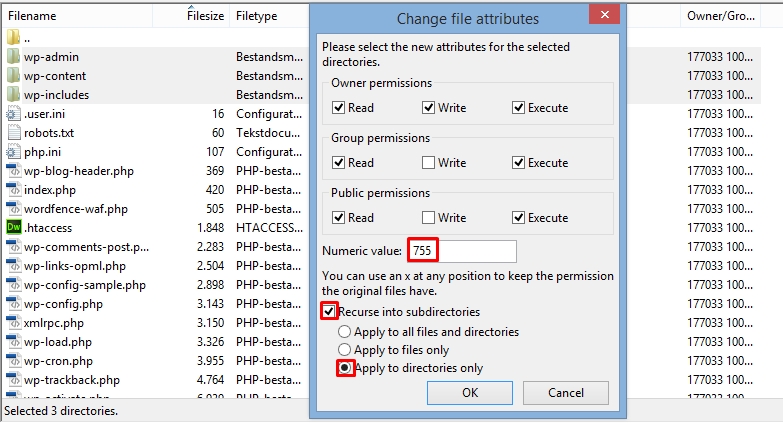This screenshot has width=783, height=423.
Task: Enable the Group Write permission checkbox
Action: point(428,162)
